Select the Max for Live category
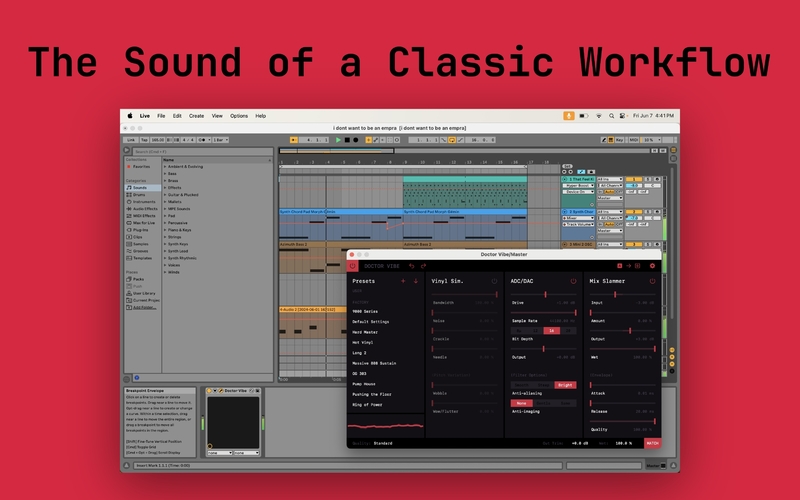Screen dimensions: 800x500 141,223
